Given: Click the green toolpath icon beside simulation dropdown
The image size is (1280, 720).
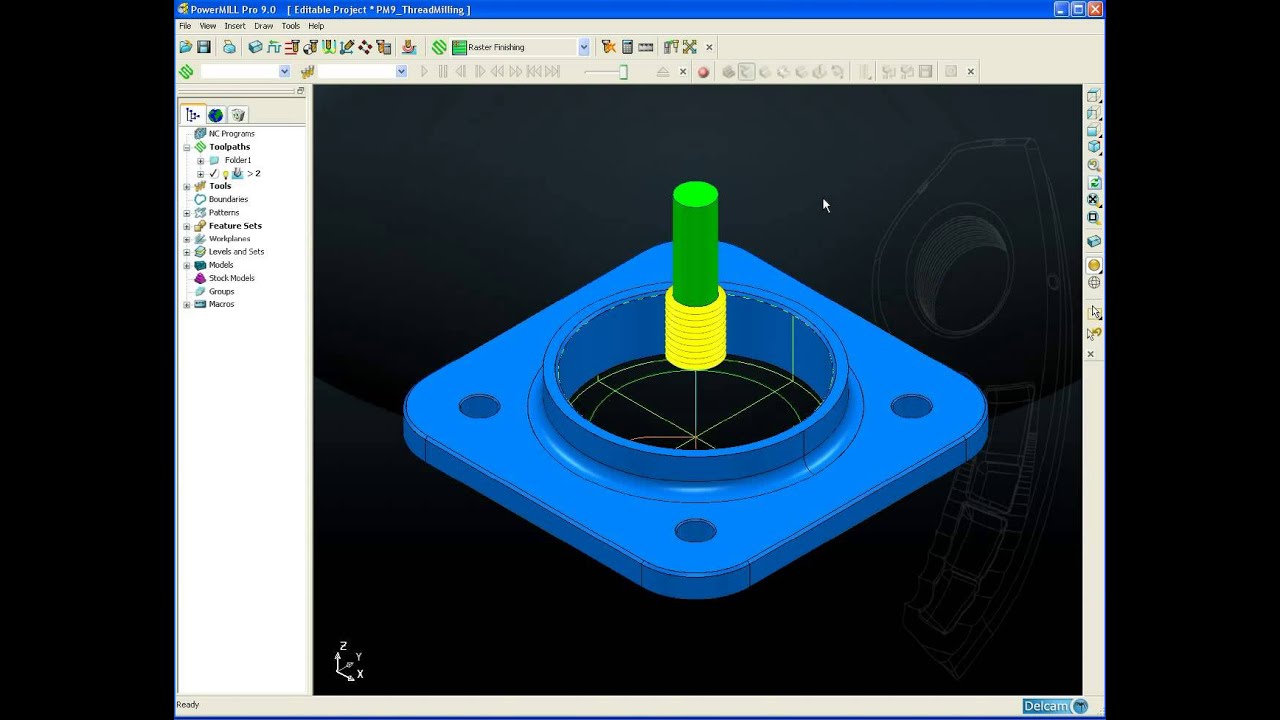Looking at the screenshot, I should (x=186, y=72).
